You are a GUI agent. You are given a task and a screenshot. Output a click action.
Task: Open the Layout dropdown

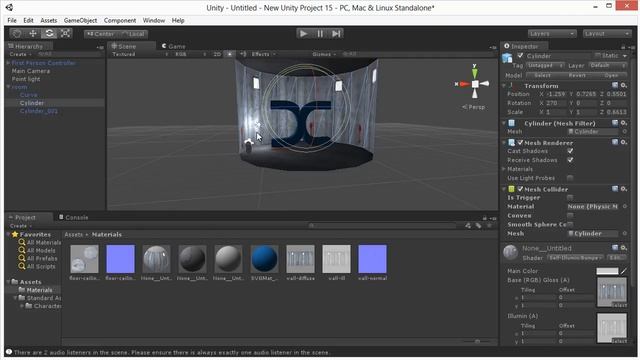[x=607, y=34]
